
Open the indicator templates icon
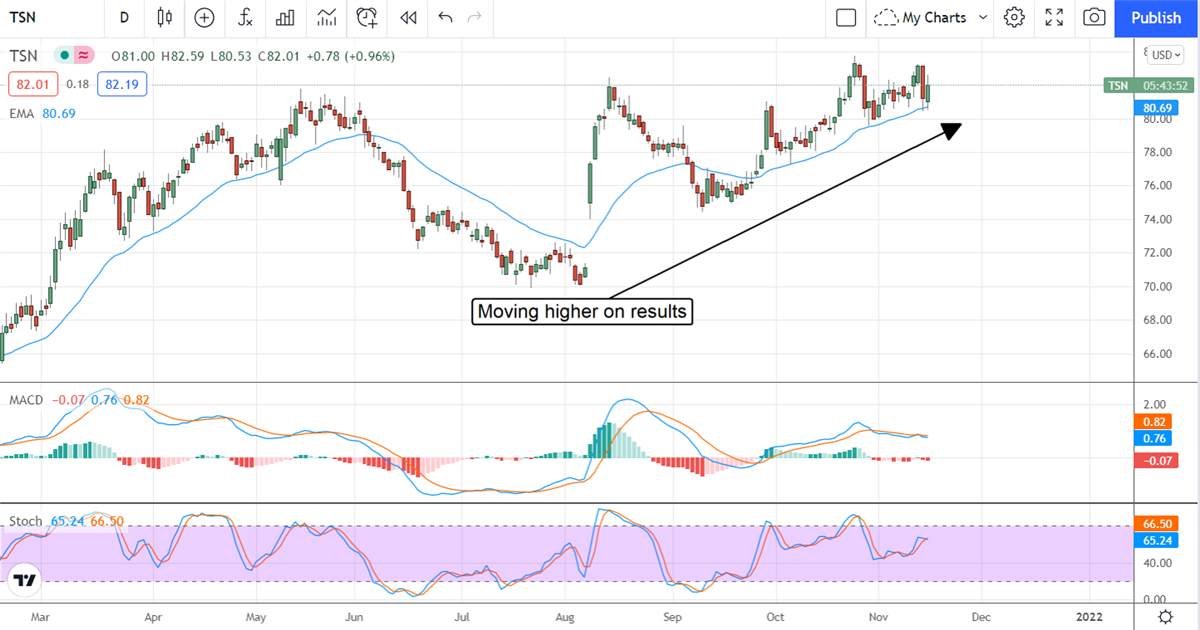(326, 17)
